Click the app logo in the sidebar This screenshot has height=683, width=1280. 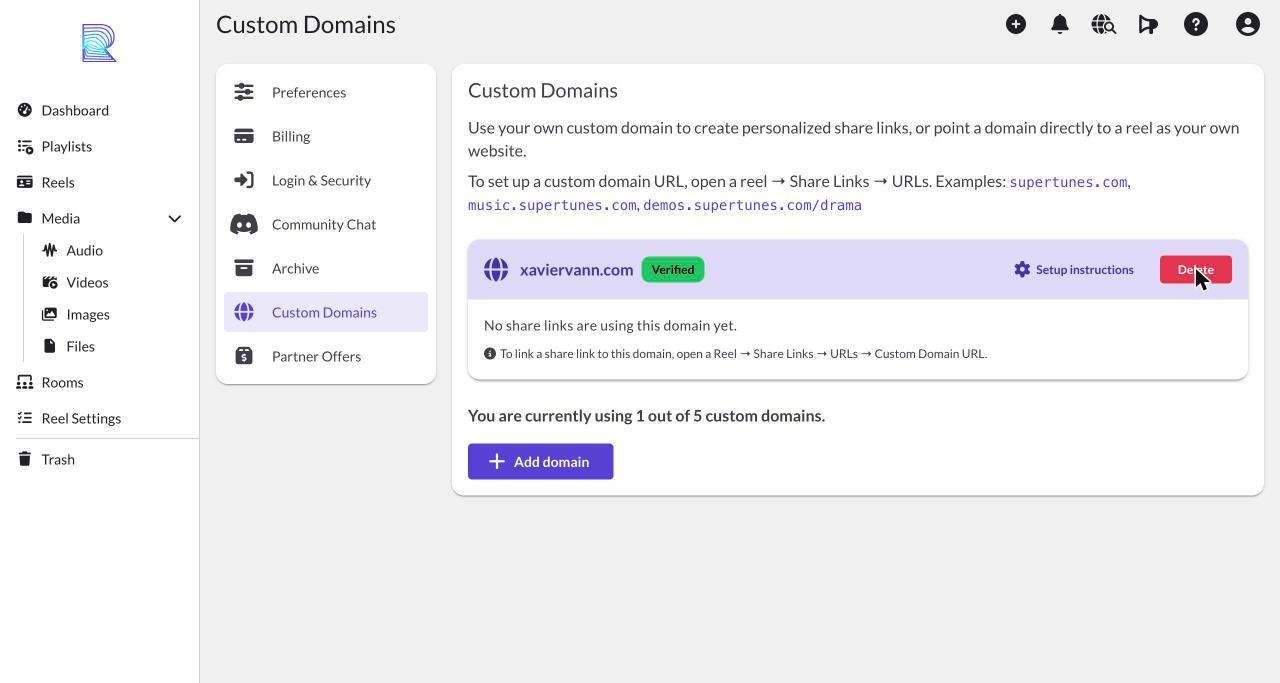(99, 43)
